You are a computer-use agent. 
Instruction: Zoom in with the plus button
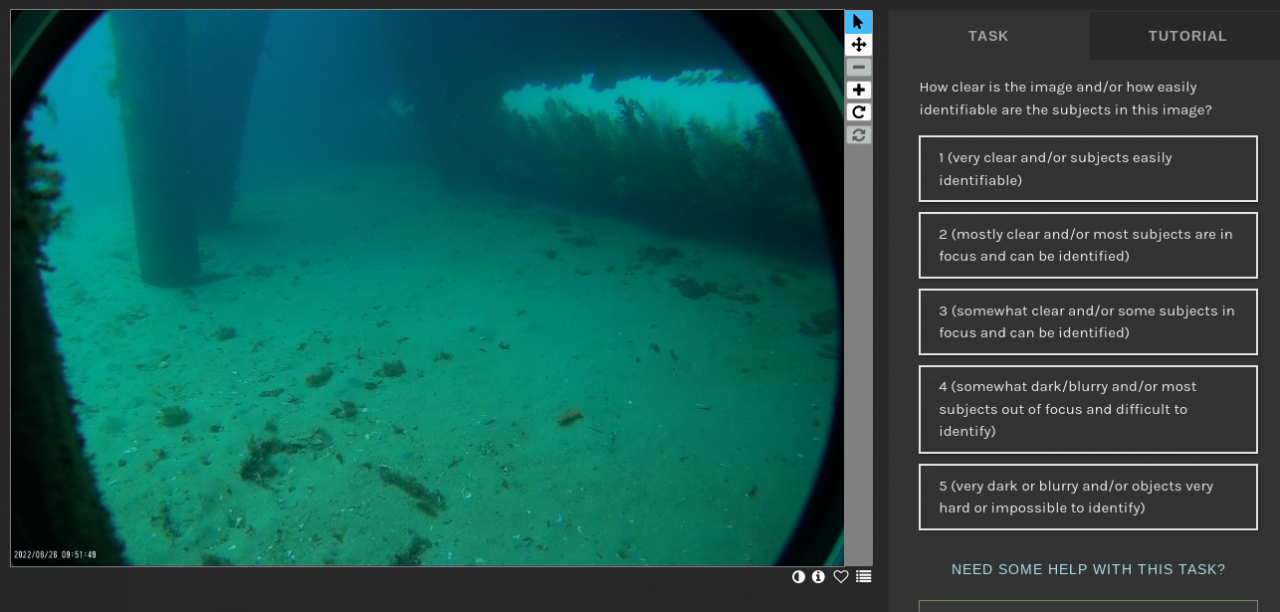tap(858, 90)
